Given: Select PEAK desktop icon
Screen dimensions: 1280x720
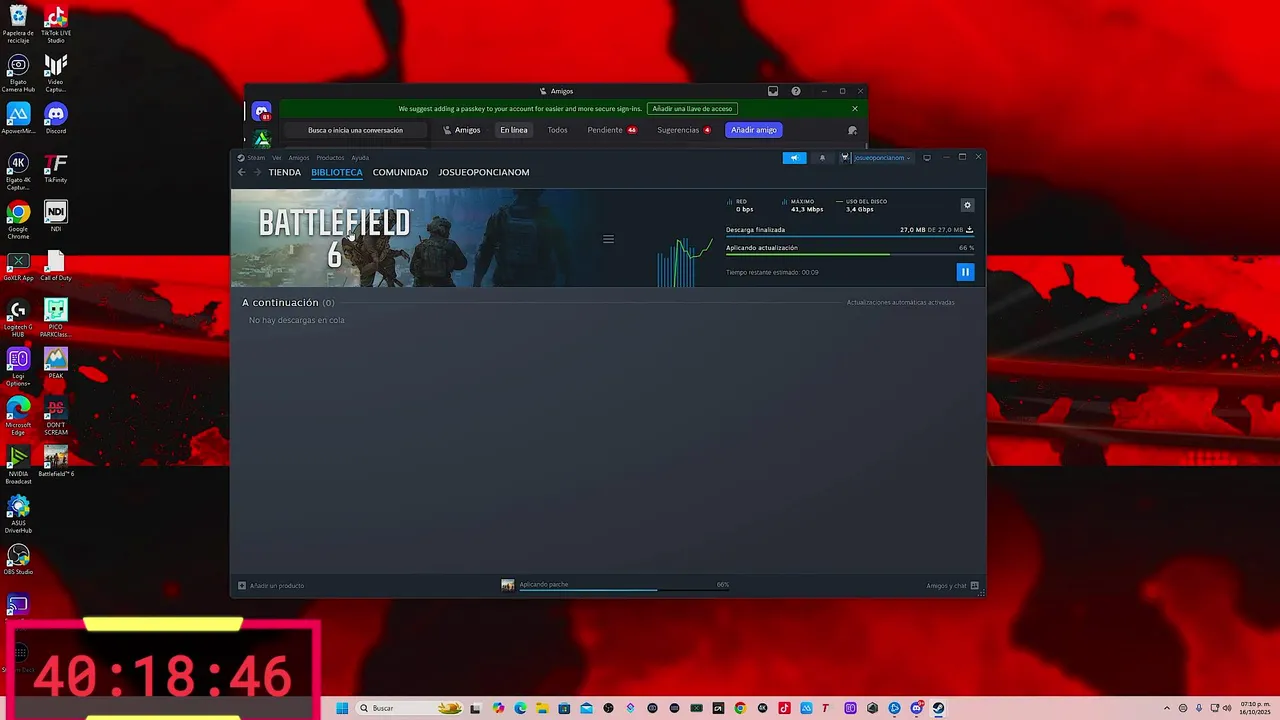Looking at the screenshot, I should pyautogui.click(x=56, y=364).
